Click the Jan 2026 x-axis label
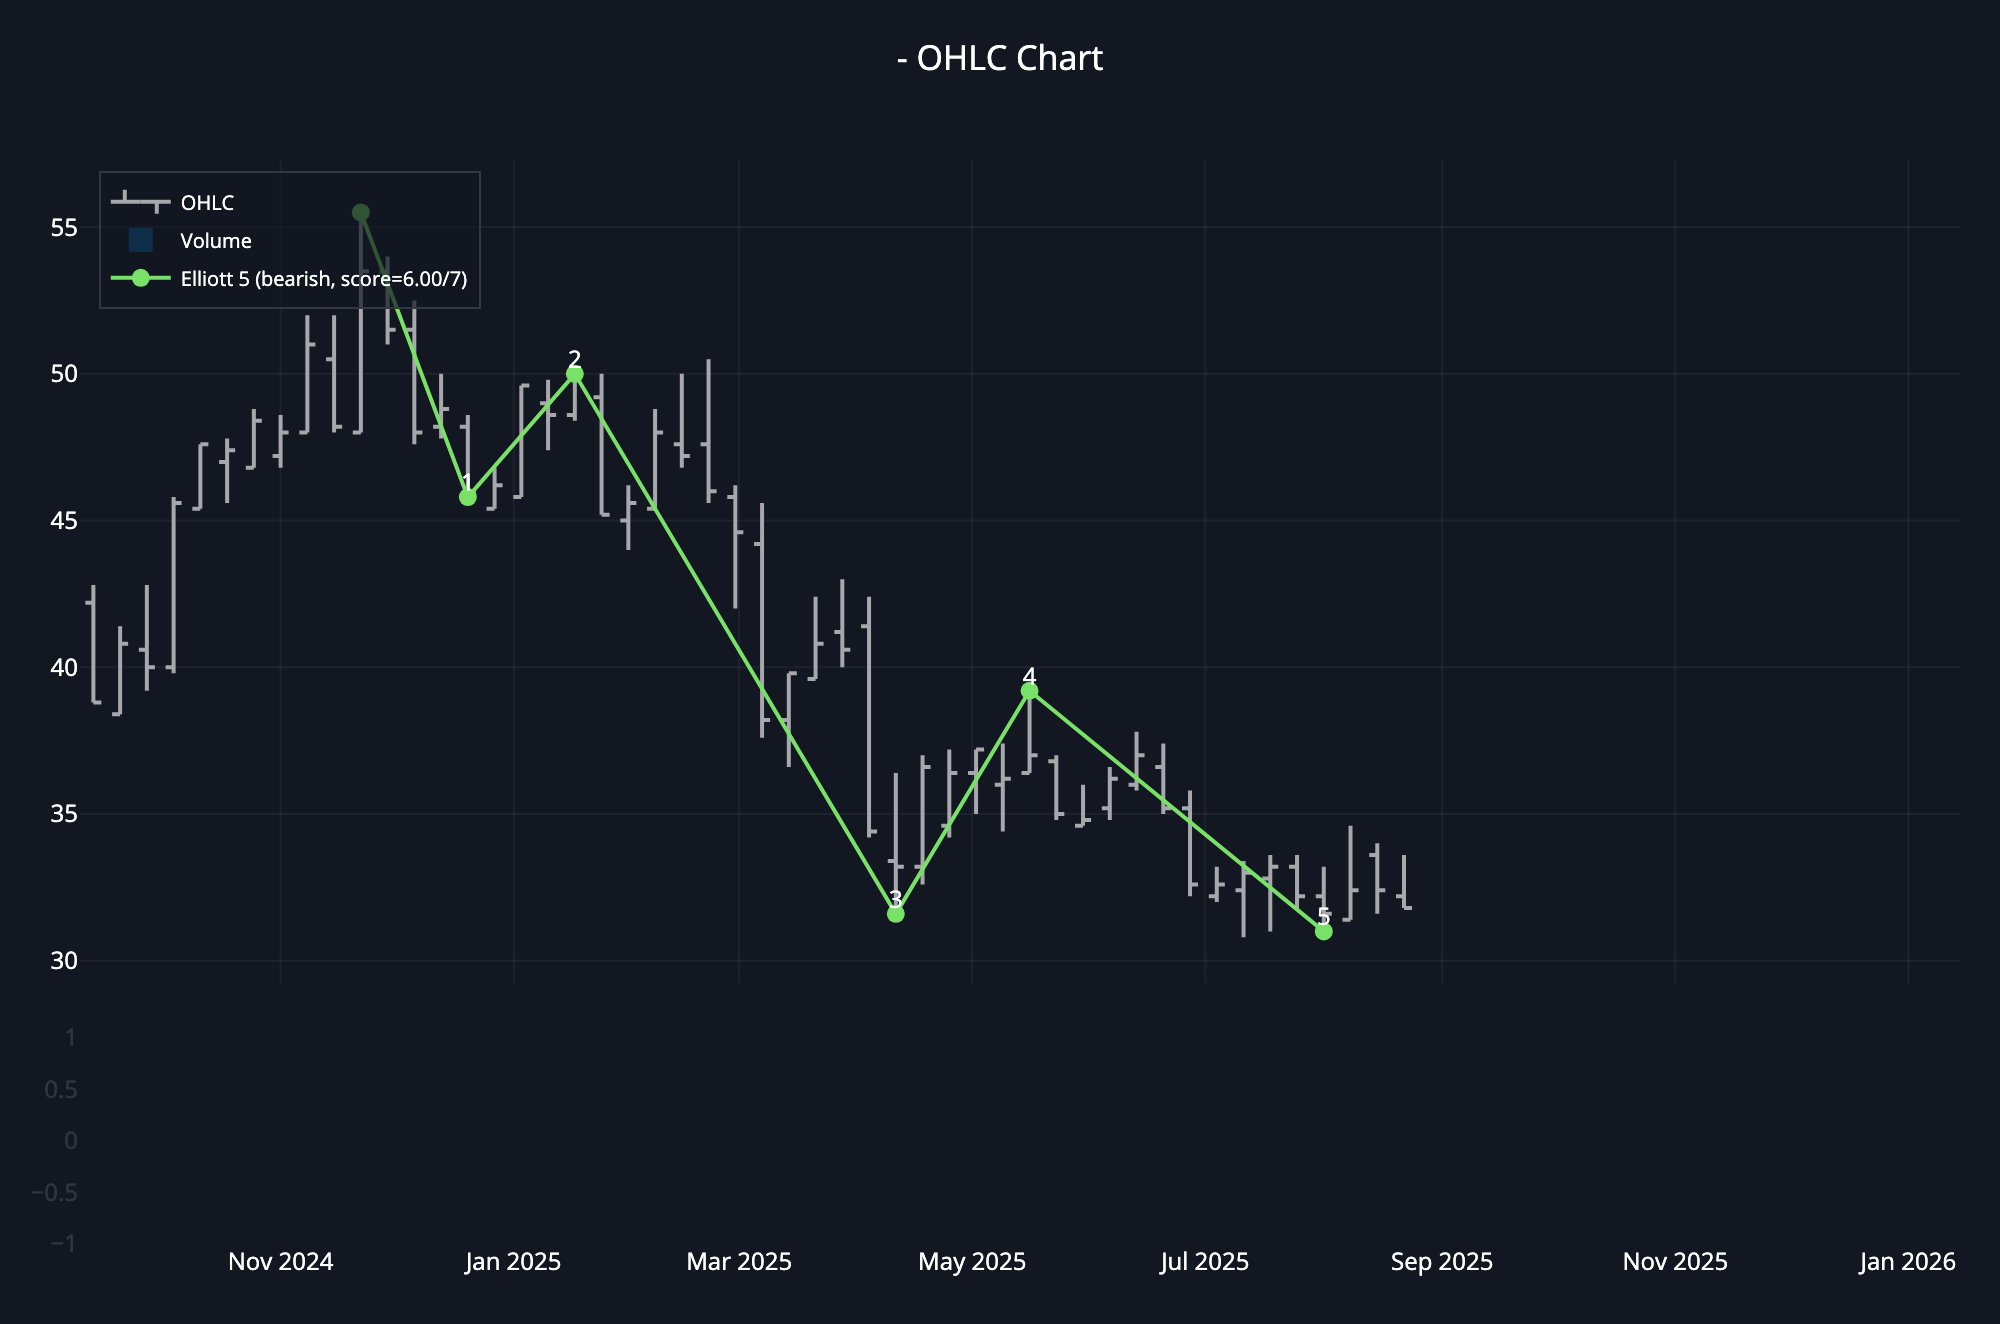2000x1324 pixels. (x=1907, y=1262)
